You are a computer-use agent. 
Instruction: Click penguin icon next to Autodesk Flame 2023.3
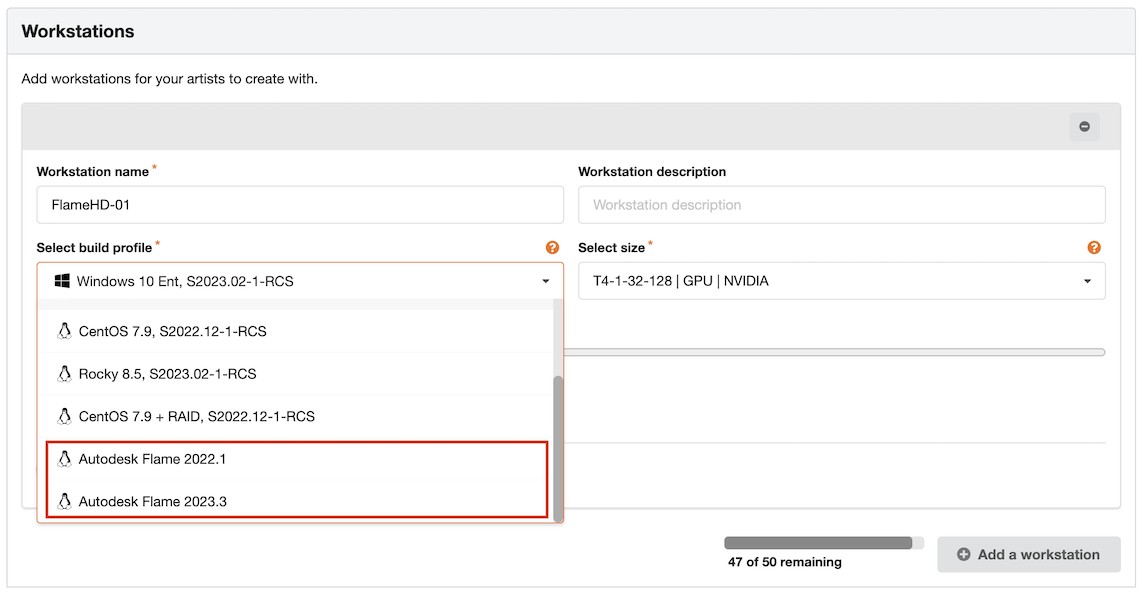65,501
